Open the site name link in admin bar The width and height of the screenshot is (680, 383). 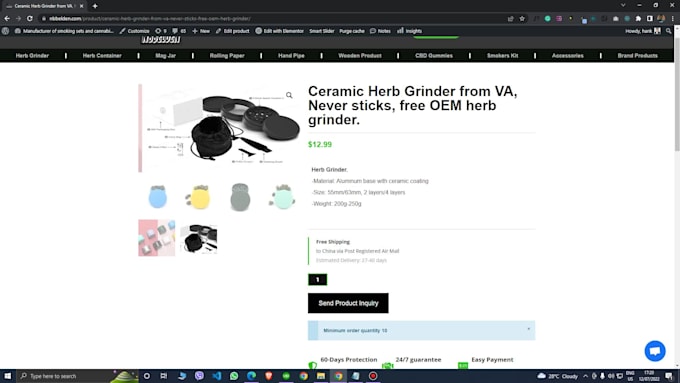[x=64, y=31]
